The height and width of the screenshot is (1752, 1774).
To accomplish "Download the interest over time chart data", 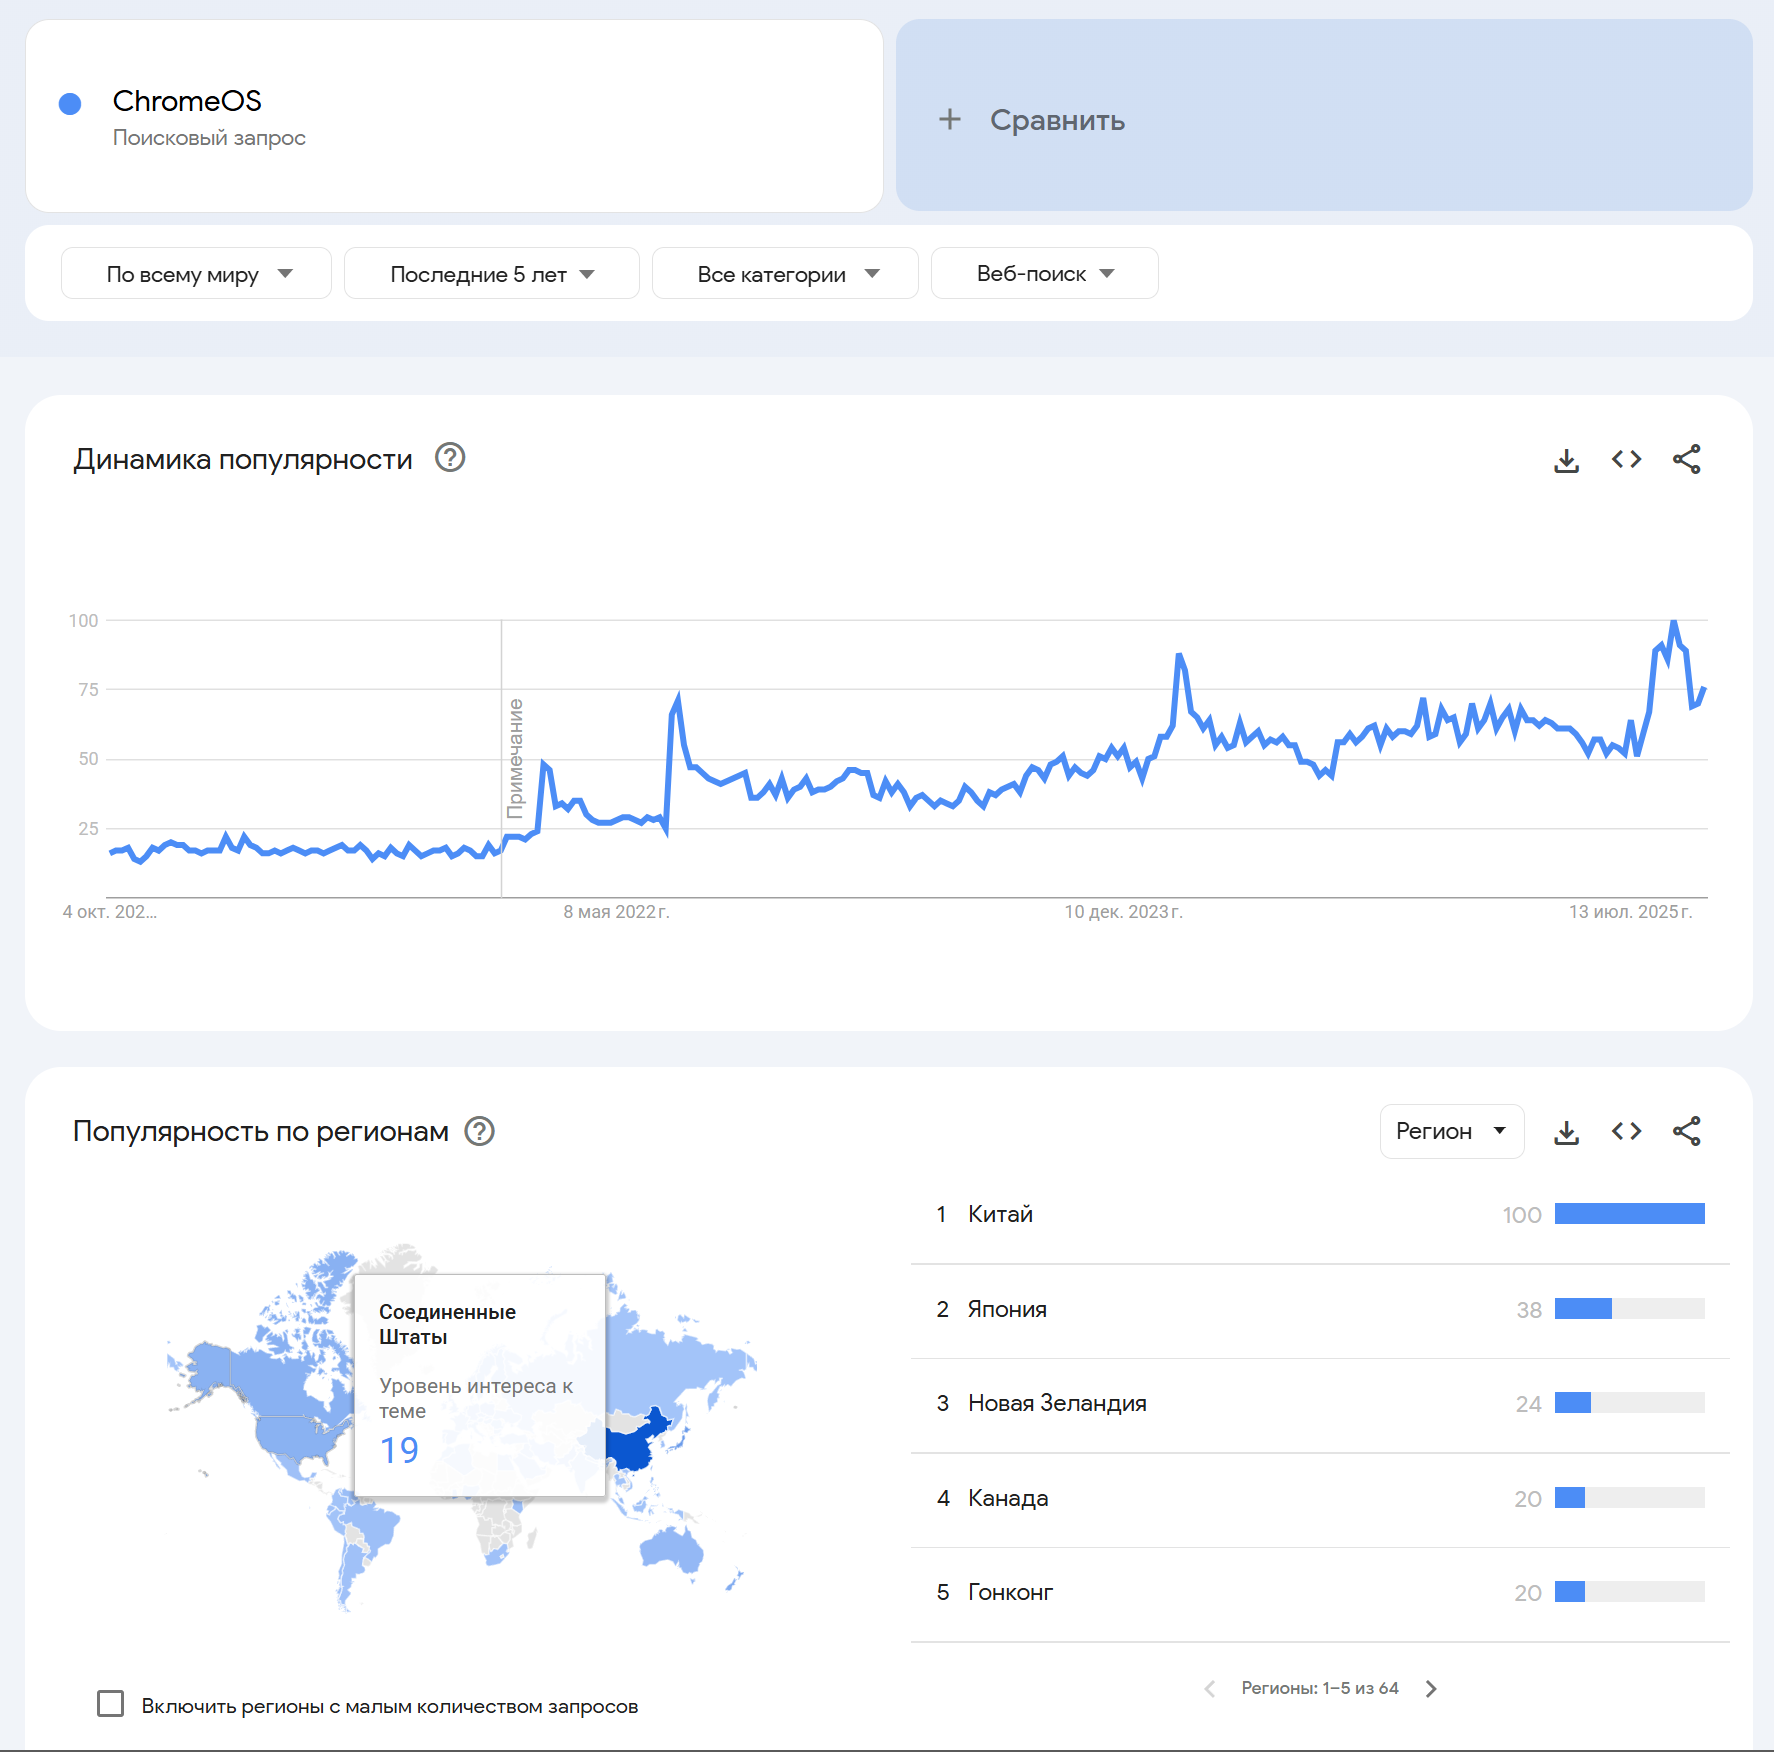I will tap(1566, 460).
